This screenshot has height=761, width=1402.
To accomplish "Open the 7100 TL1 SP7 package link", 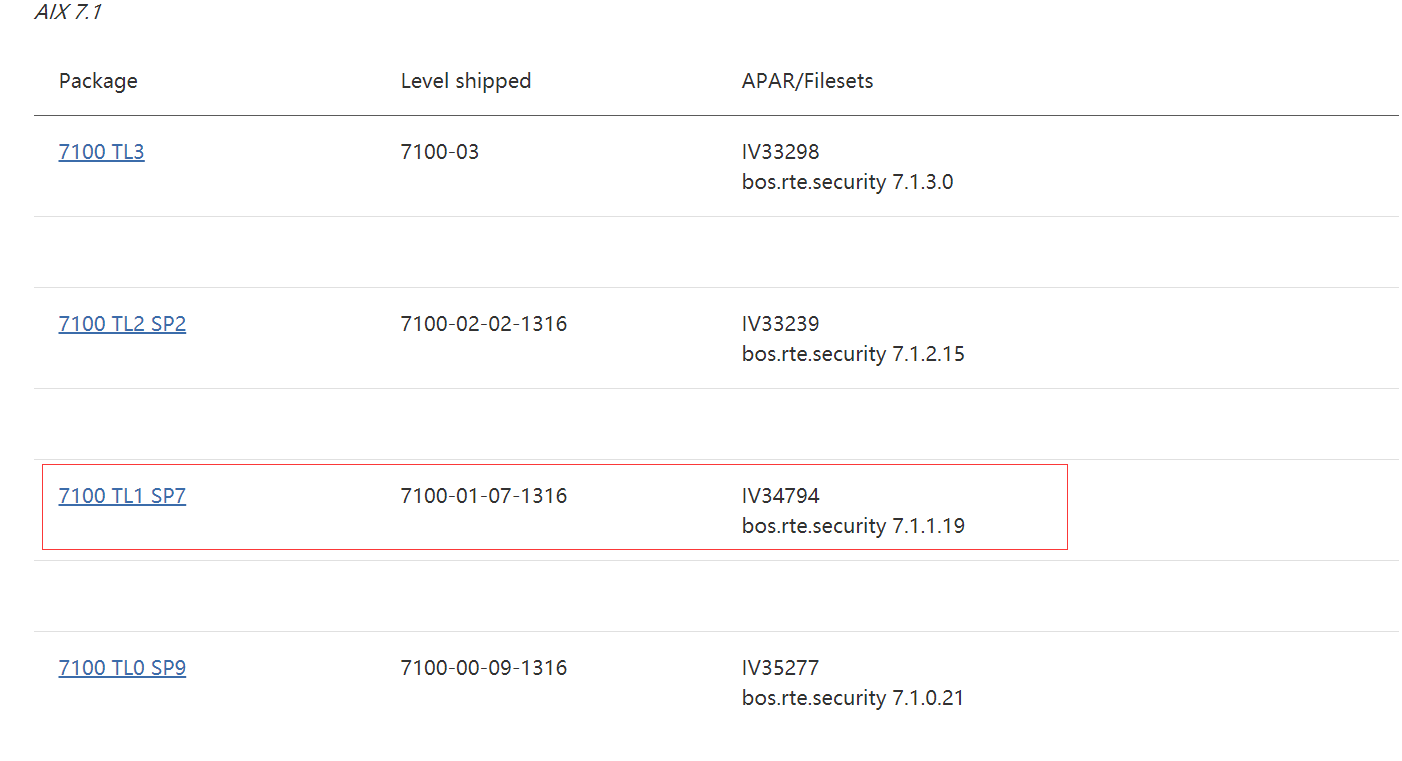I will click(x=122, y=496).
